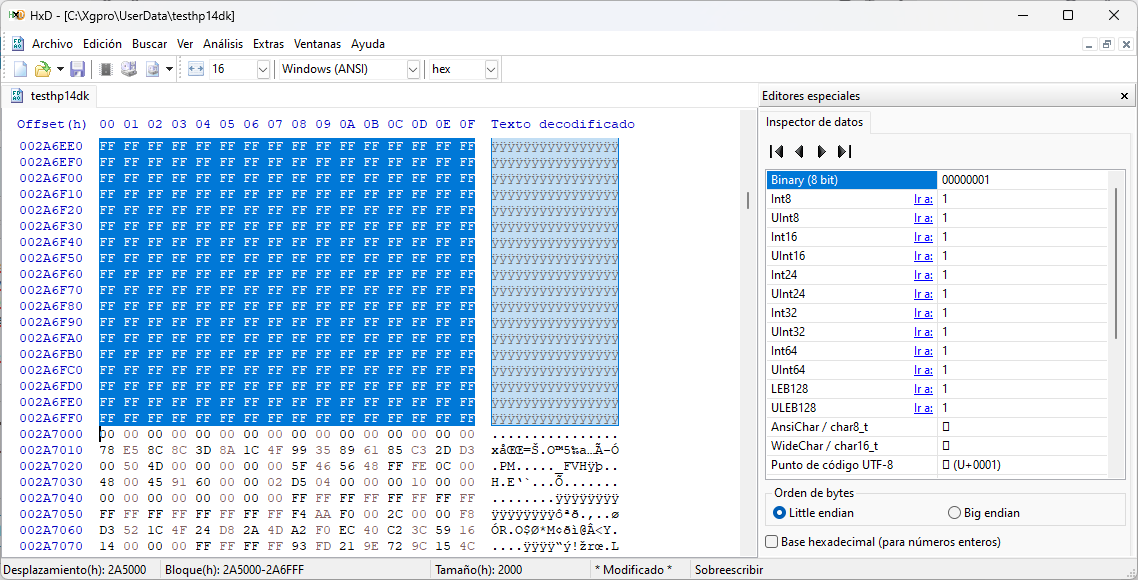Save the file with the floppy disk icon
The image size is (1138, 580).
click(77, 69)
